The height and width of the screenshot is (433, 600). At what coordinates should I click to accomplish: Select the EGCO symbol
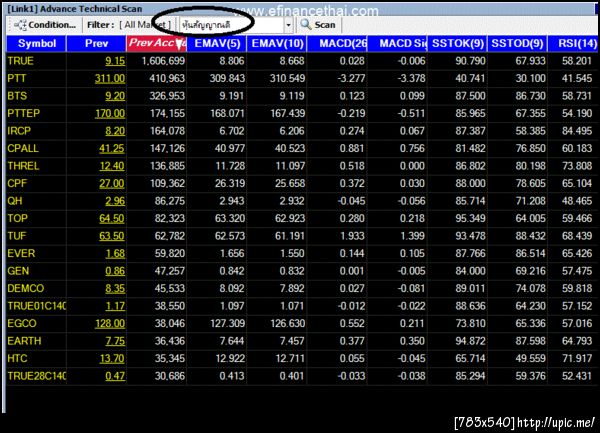pyautogui.click(x=22, y=324)
